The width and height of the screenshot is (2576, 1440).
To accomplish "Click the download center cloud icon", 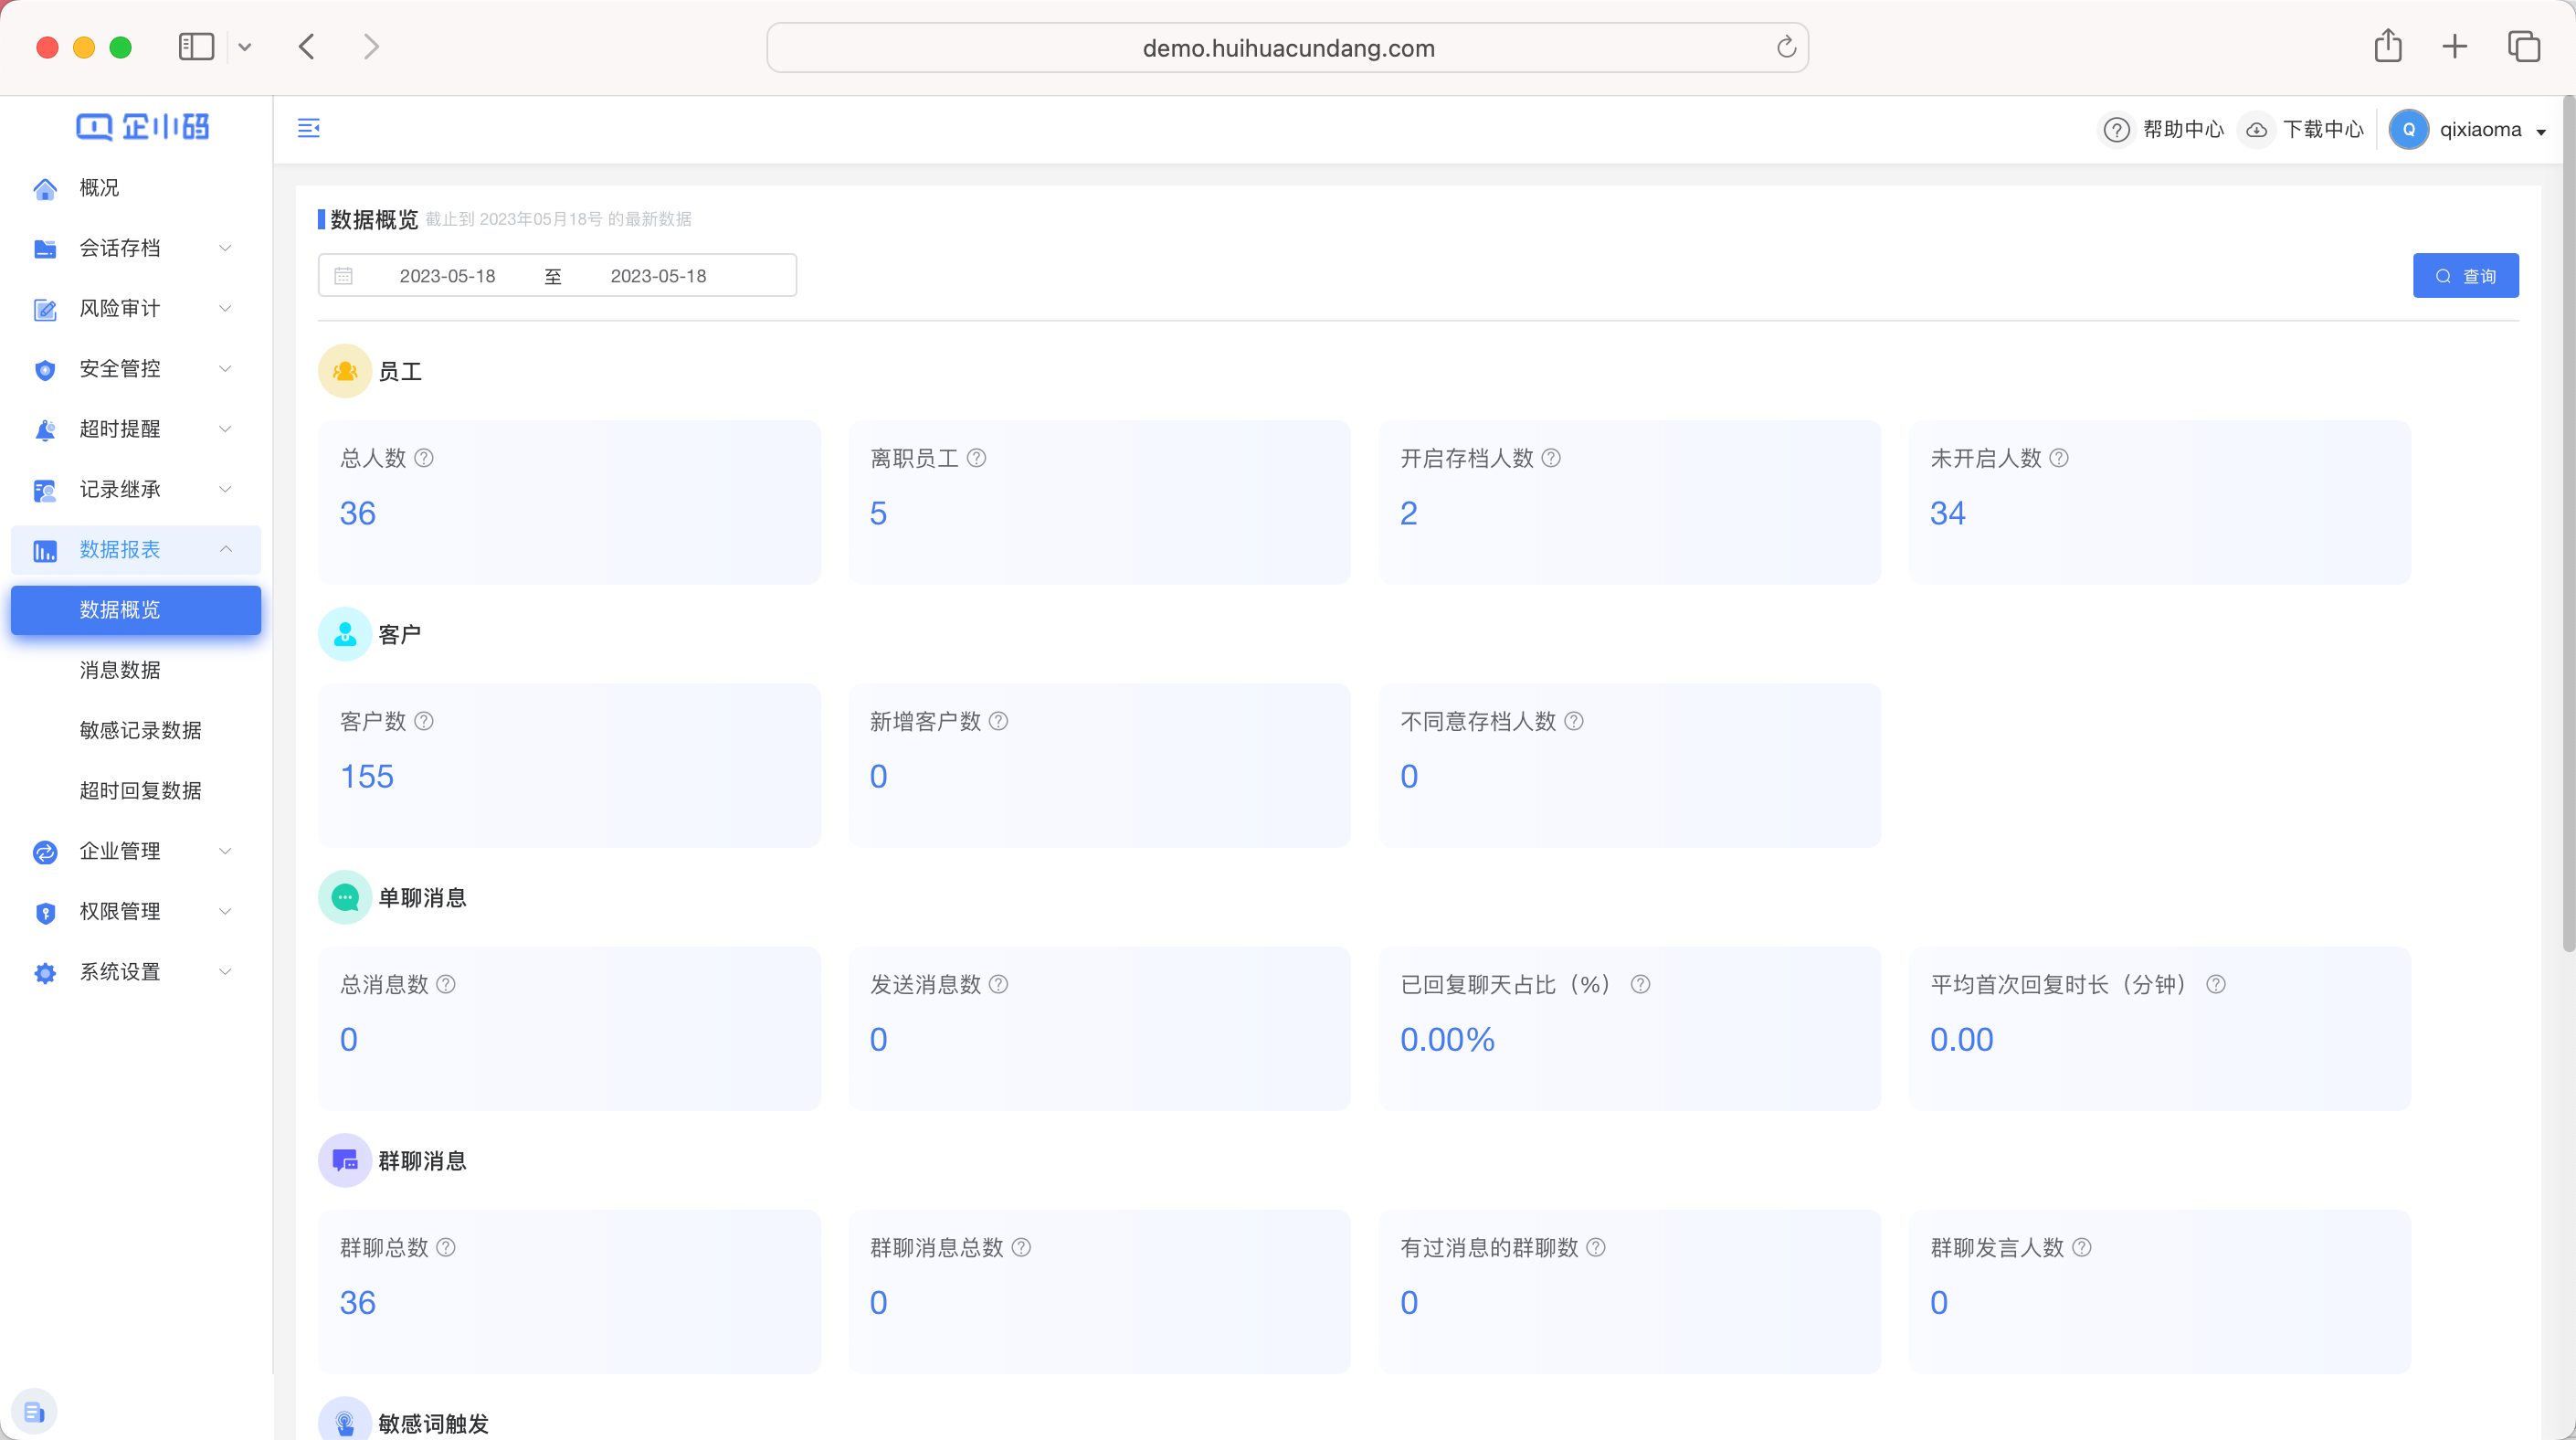I will pos(2256,130).
